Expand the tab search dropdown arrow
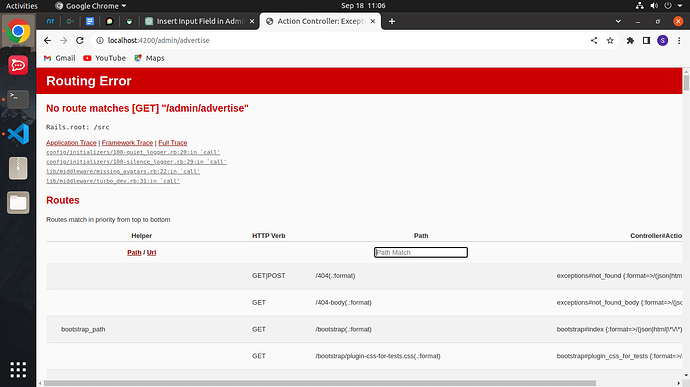The image size is (690, 387). (x=618, y=21)
